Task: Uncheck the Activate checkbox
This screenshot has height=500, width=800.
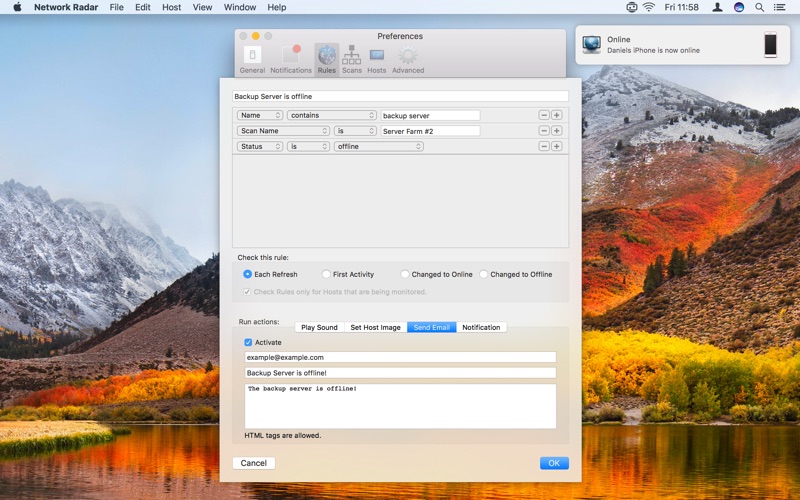Action: point(249,342)
